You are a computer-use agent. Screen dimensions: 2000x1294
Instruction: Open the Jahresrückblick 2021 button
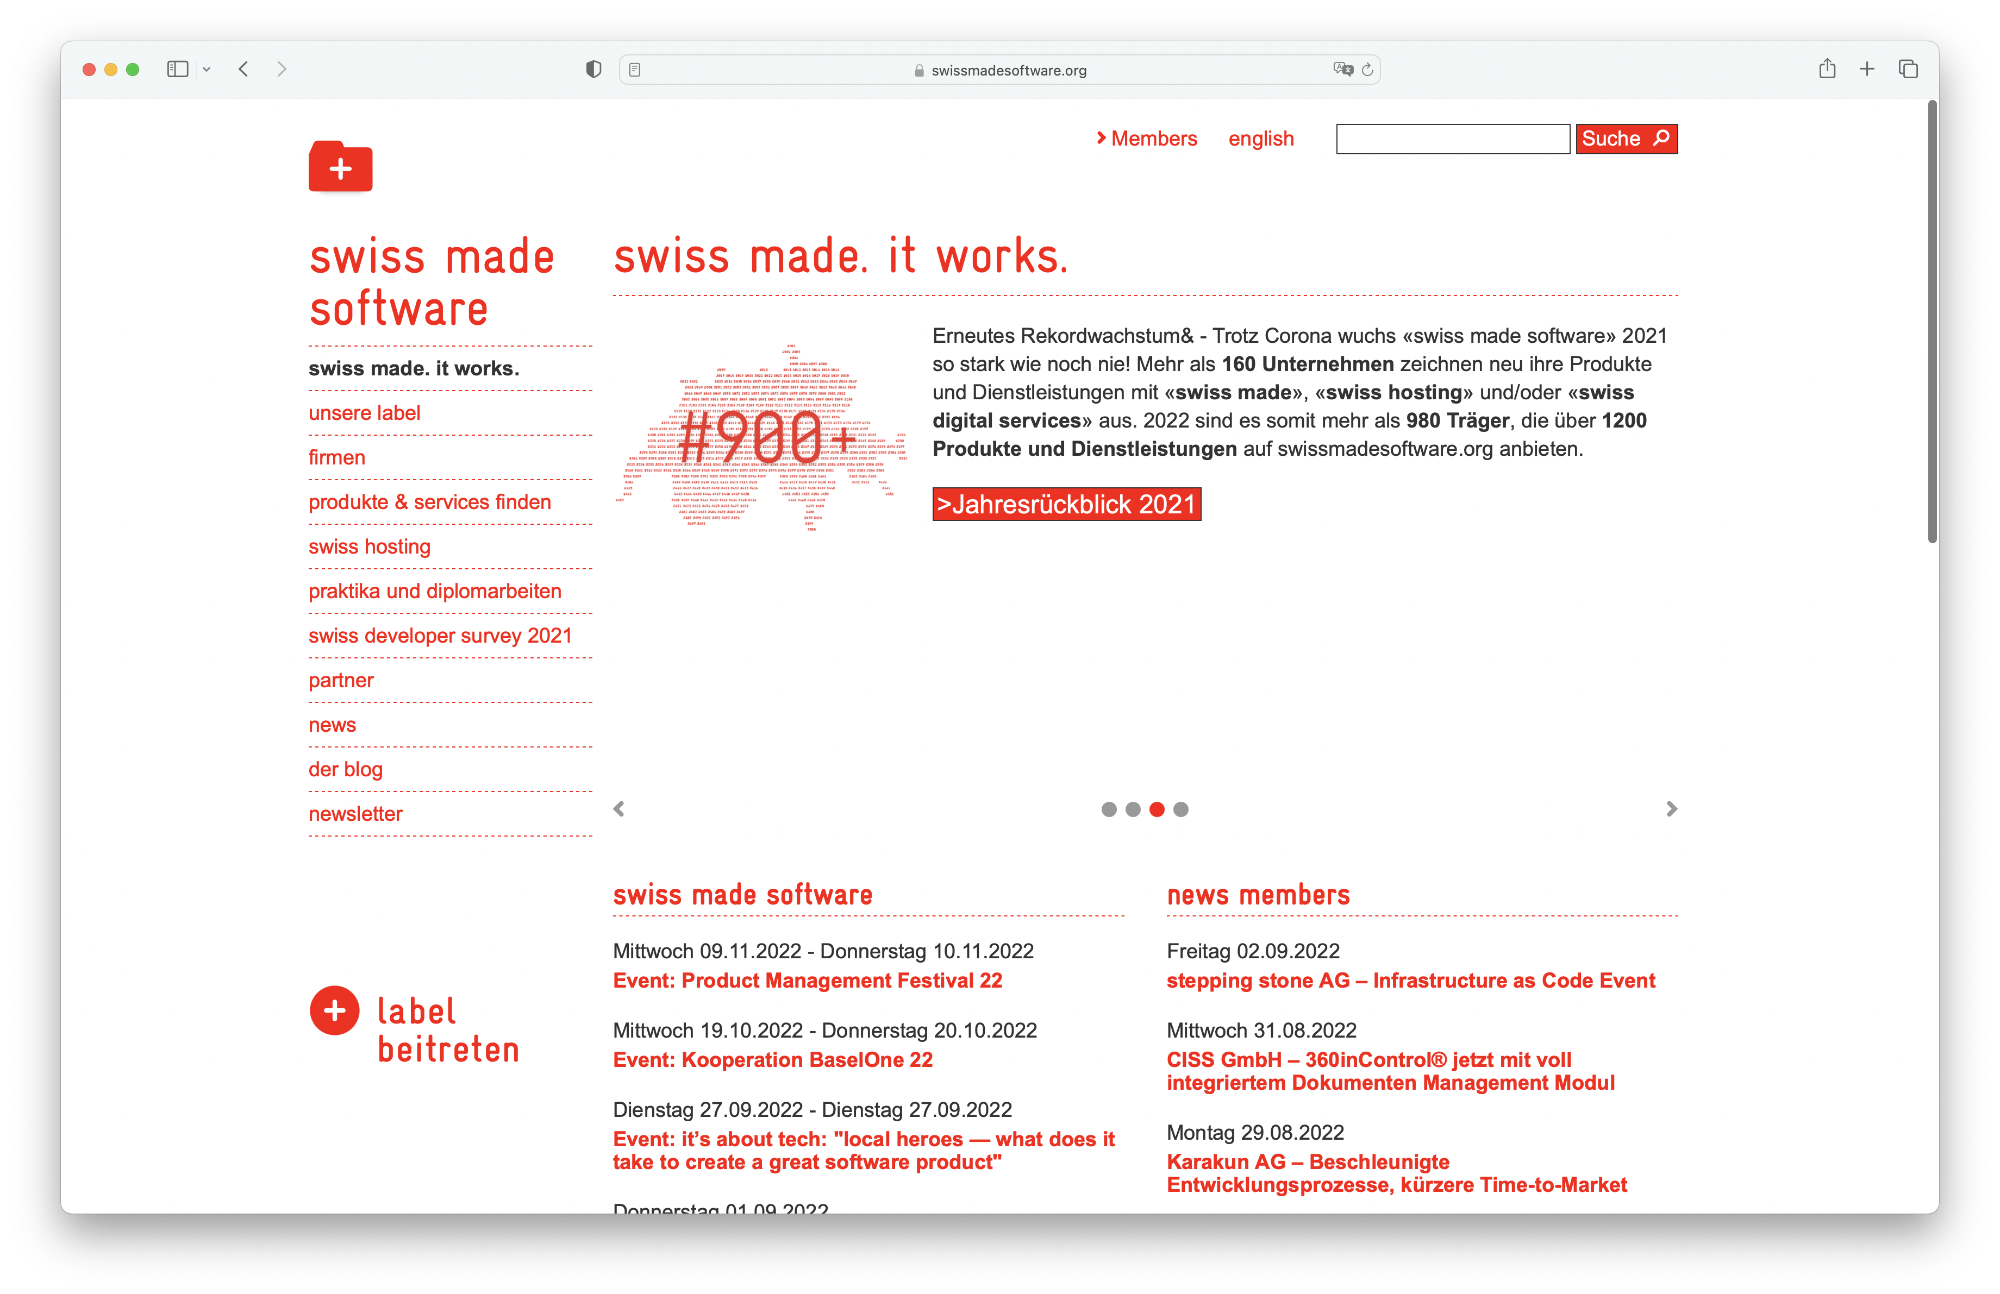pyautogui.click(x=1066, y=504)
